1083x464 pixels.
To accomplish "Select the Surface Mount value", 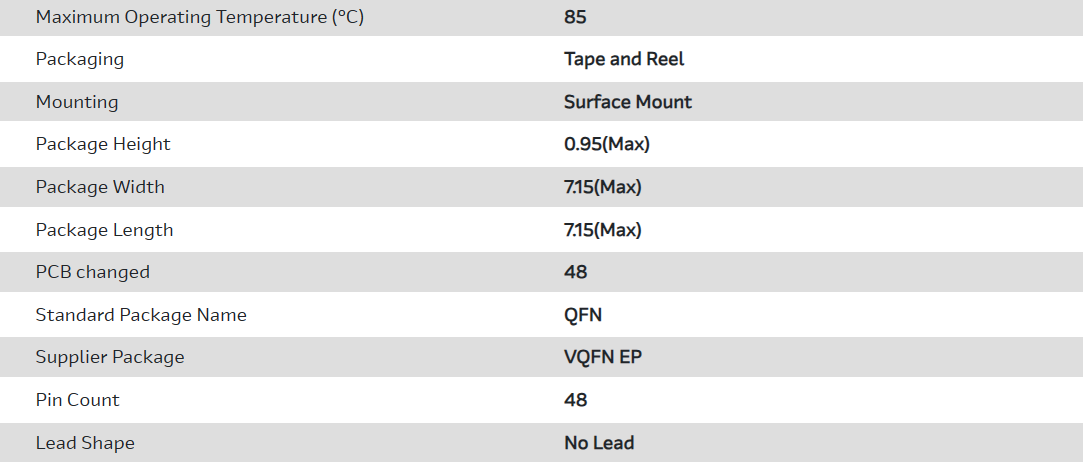I will 628,102.
